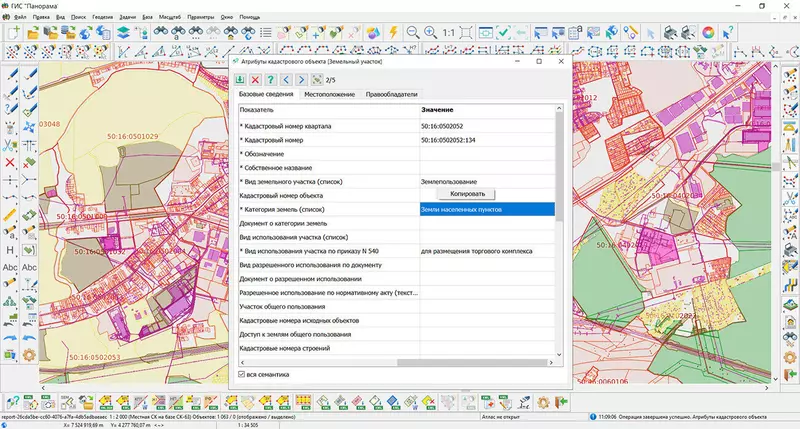
Task: Click the lightning bolt toolbar icon
Action: (394, 33)
